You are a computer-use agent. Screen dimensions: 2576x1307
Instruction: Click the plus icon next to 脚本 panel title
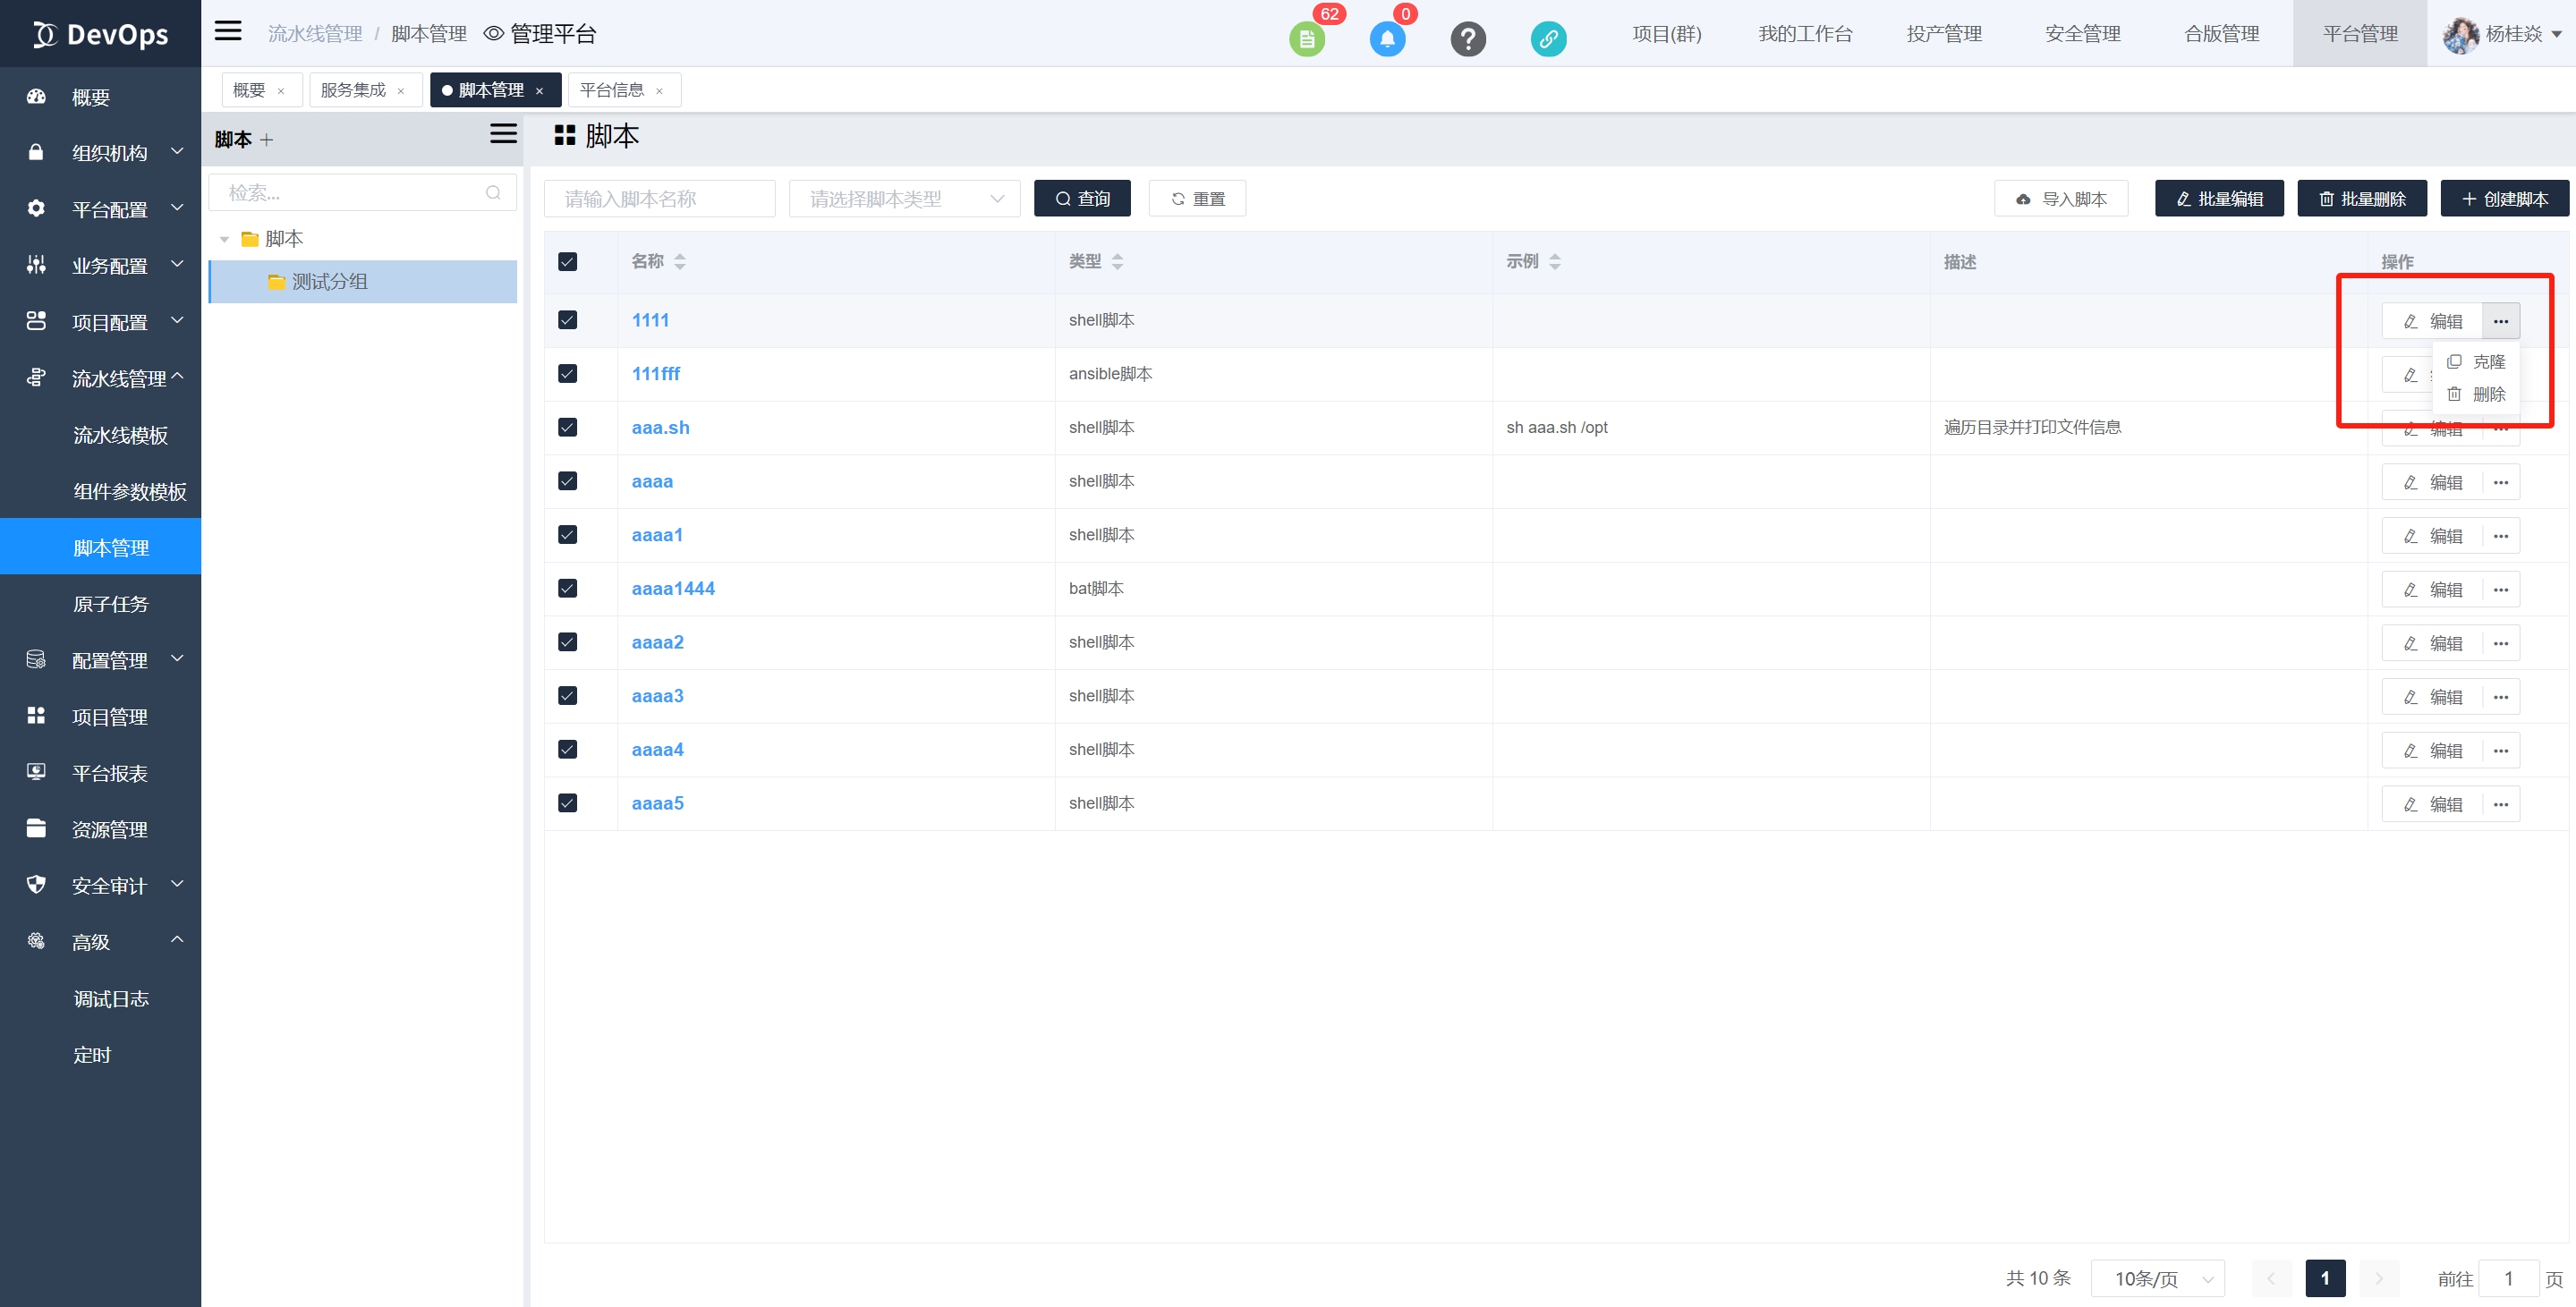click(x=266, y=140)
